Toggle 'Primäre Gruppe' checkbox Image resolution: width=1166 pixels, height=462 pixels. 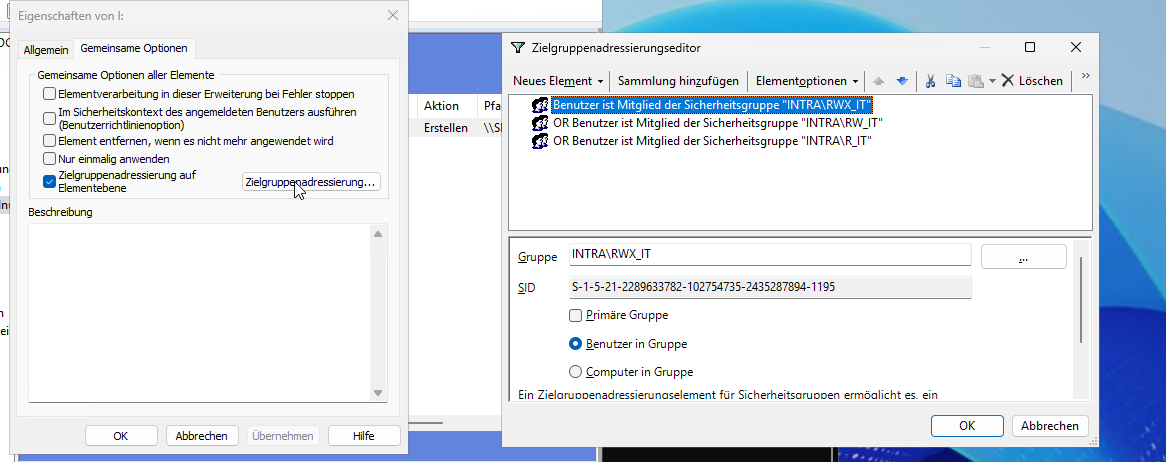pos(575,315)
